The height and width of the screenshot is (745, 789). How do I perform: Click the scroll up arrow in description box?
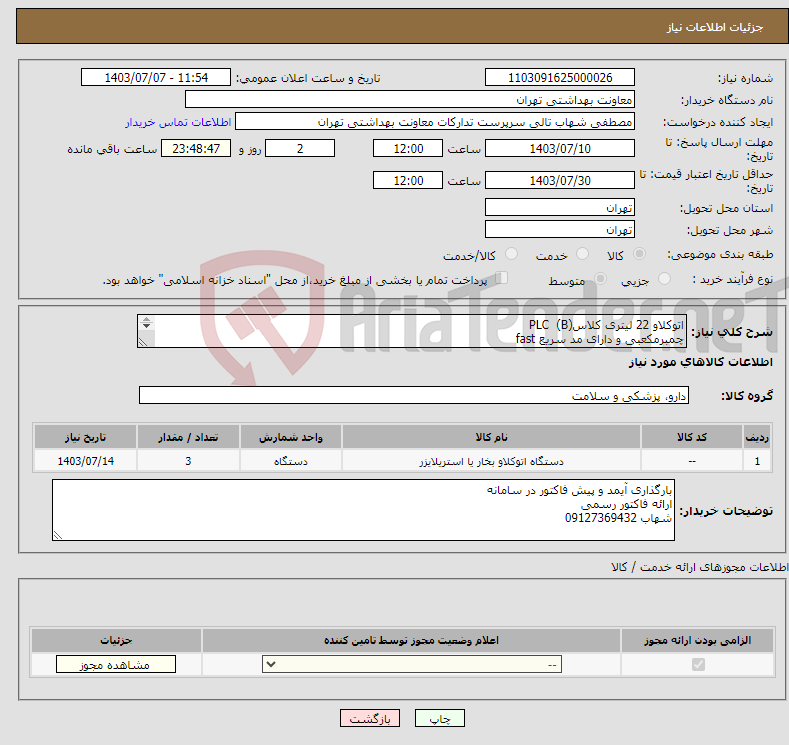pos(146,319)
